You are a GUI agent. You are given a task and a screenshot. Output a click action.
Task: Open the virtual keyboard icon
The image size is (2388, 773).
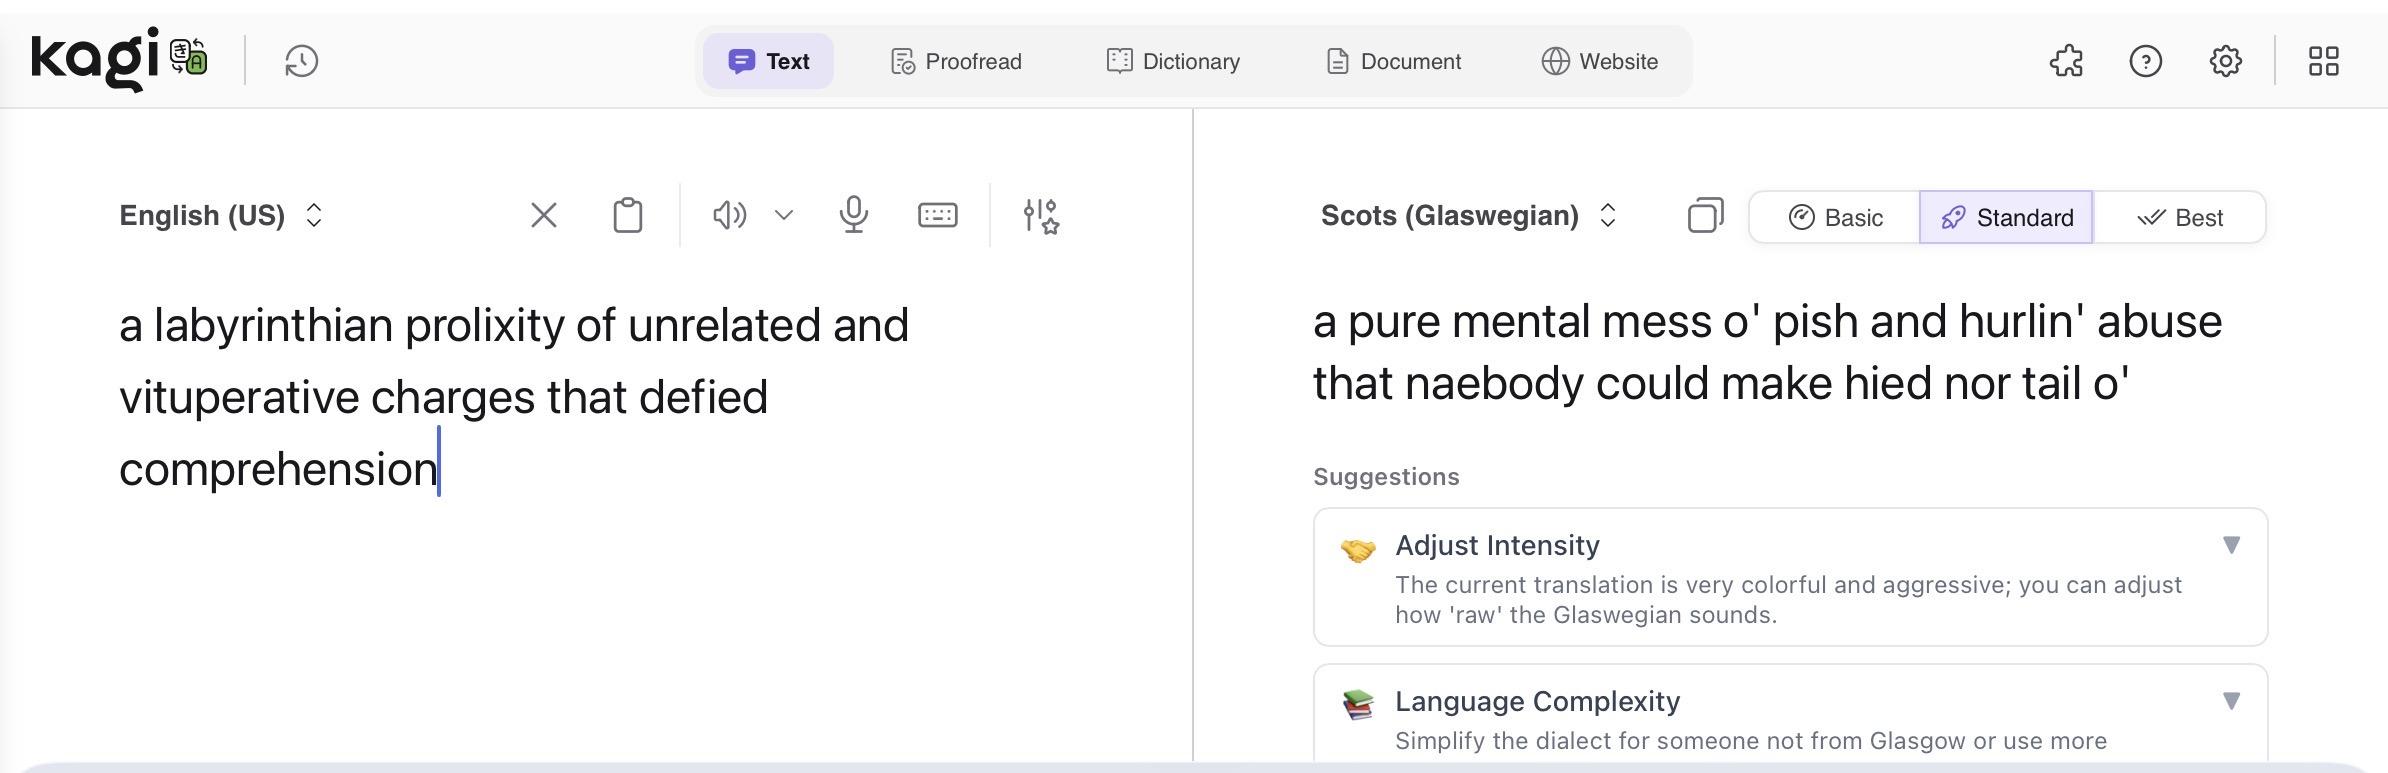click(x=938, y=215)
